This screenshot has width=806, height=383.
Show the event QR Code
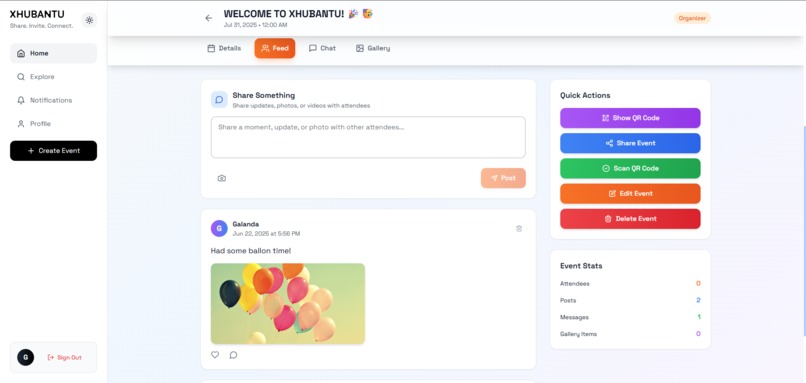[630, 118]
